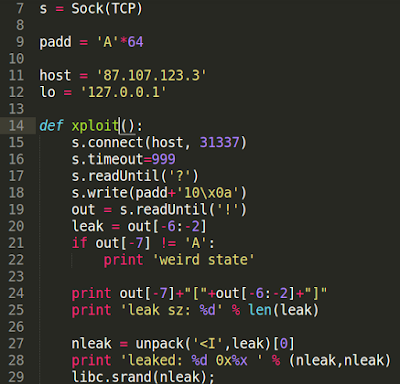
Task: Click the 'len' builtin on line 25
Action: tap(259, 310)
